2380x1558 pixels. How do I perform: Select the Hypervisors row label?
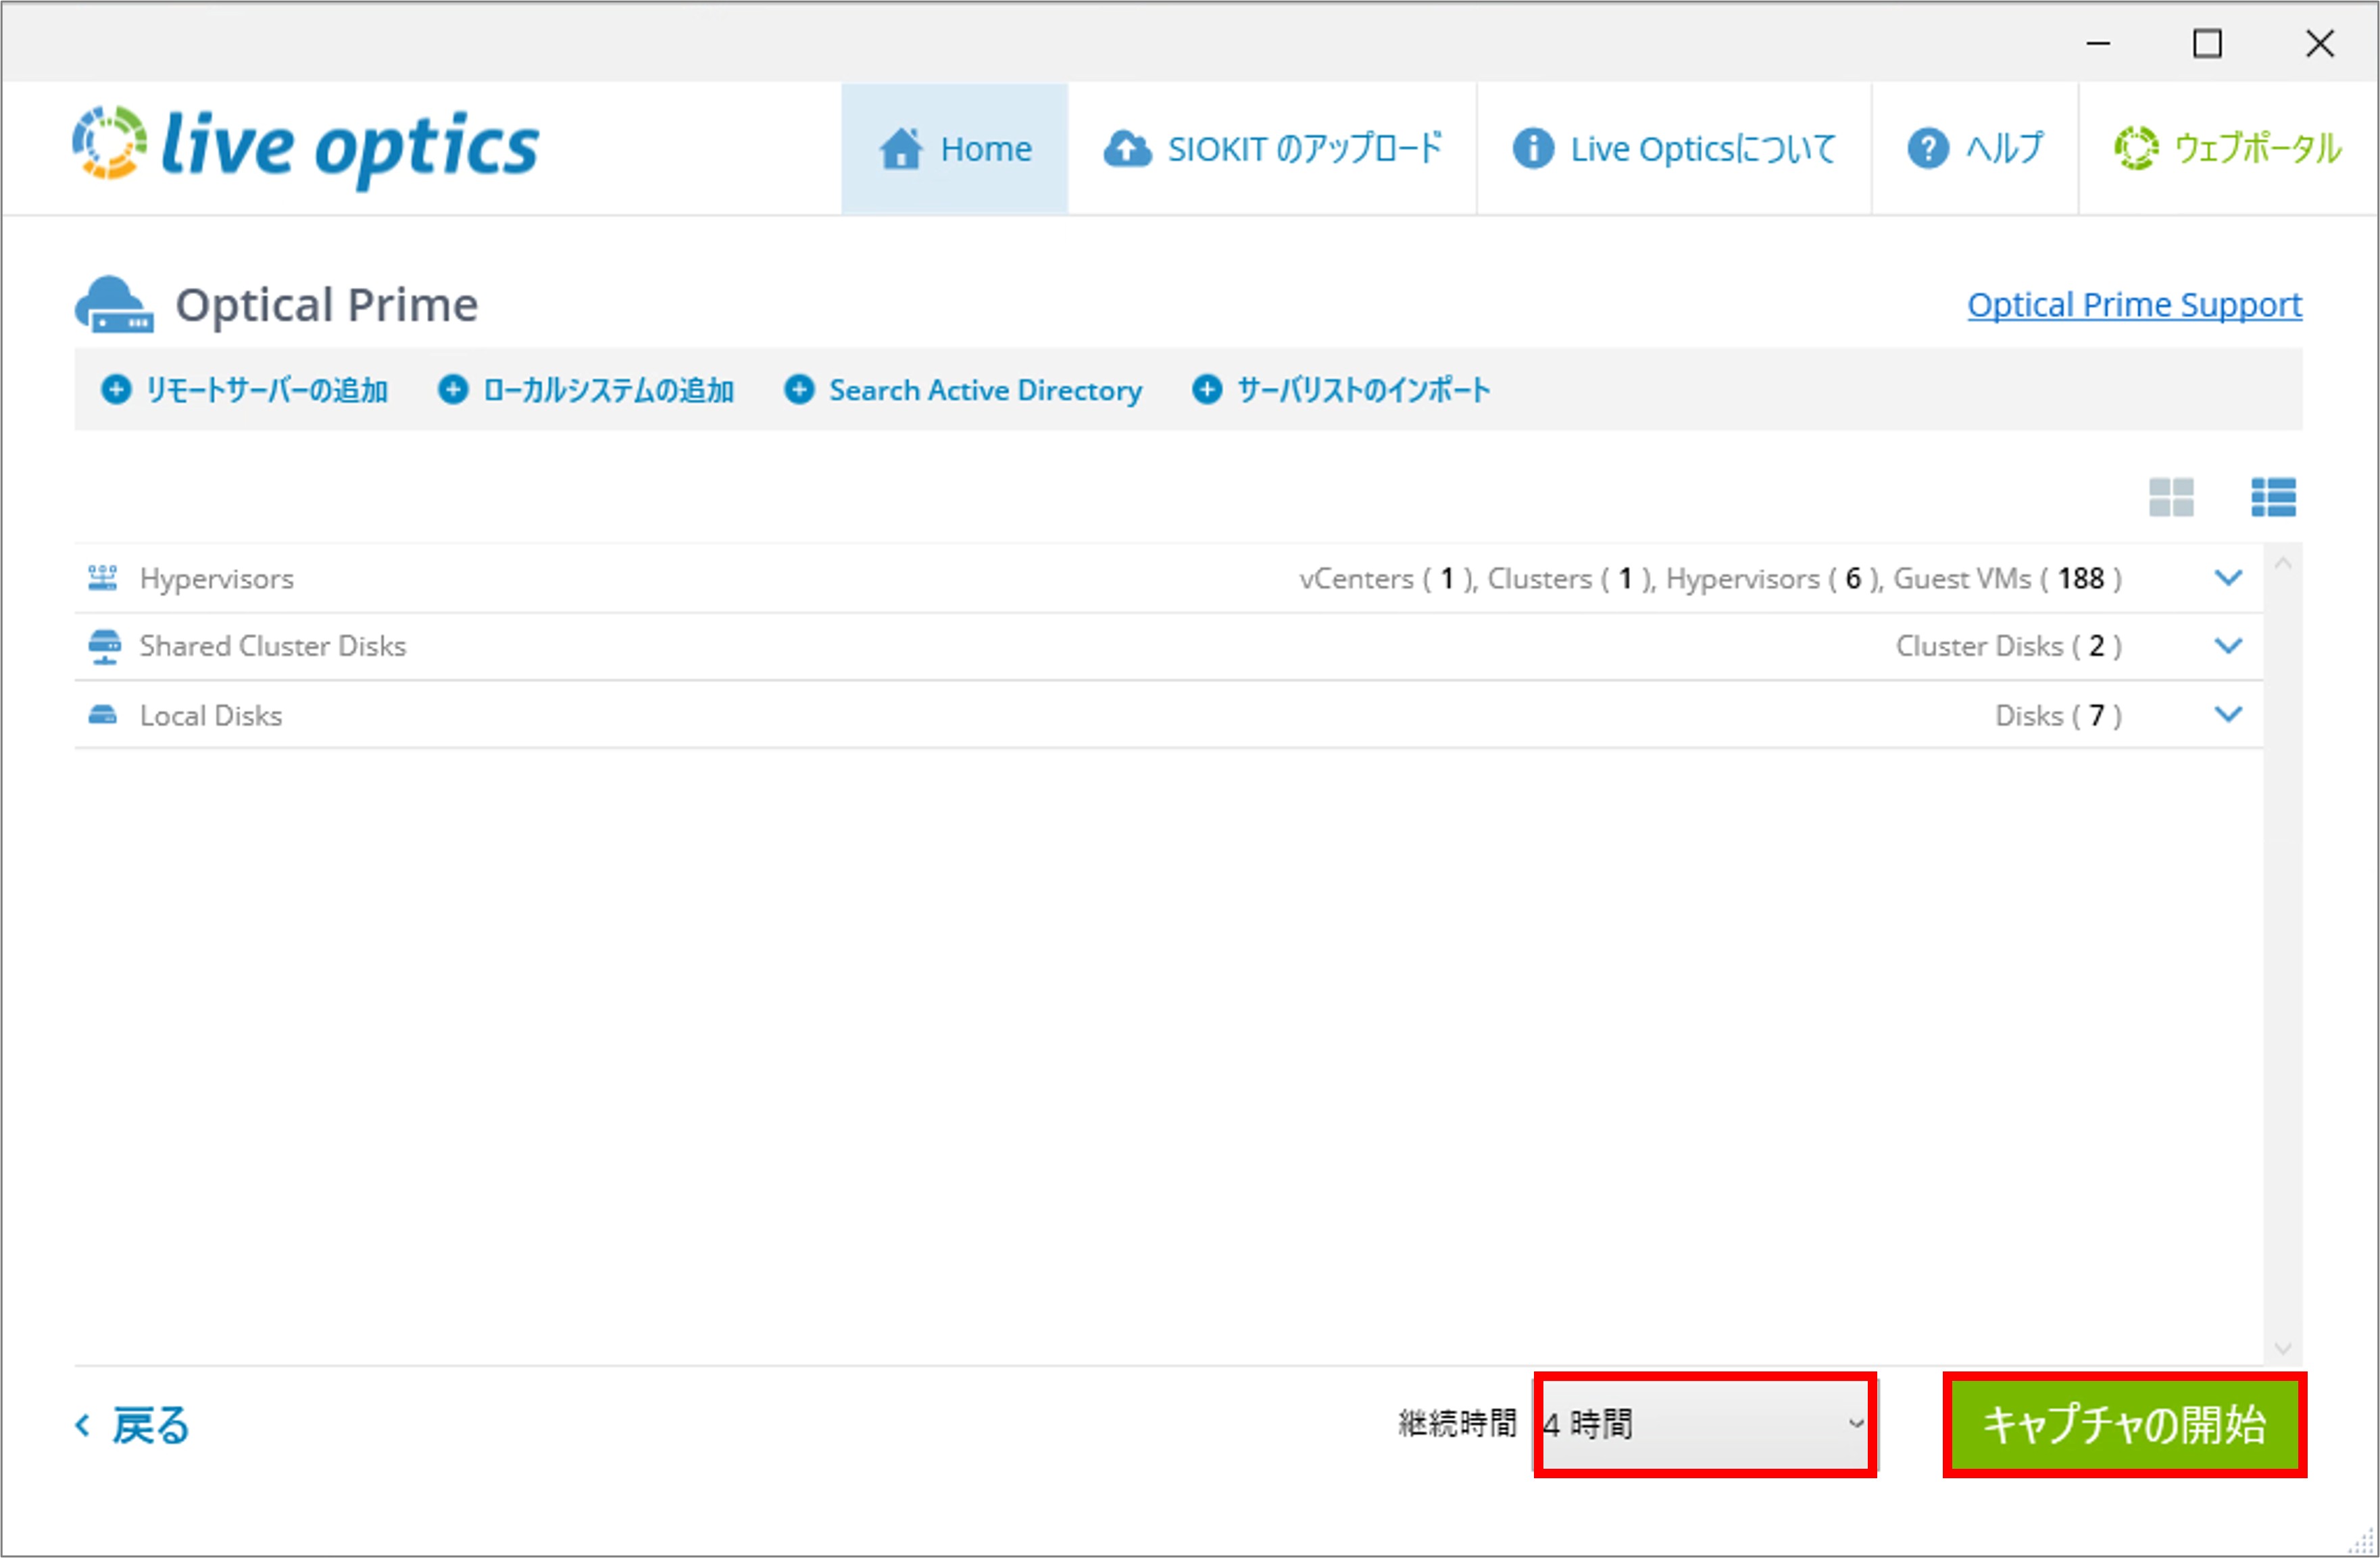click(217, 579)
